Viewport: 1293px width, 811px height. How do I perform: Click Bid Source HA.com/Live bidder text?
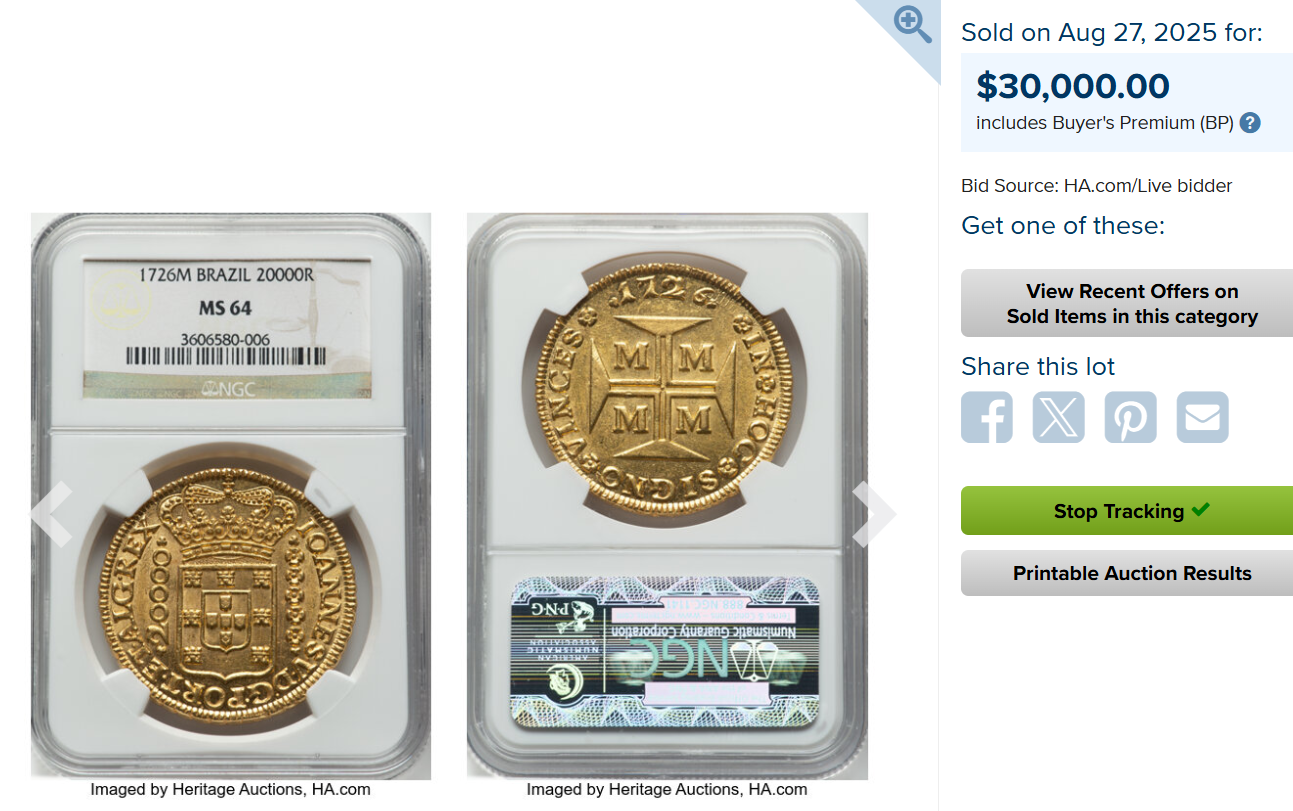[x=1097, y=186]
